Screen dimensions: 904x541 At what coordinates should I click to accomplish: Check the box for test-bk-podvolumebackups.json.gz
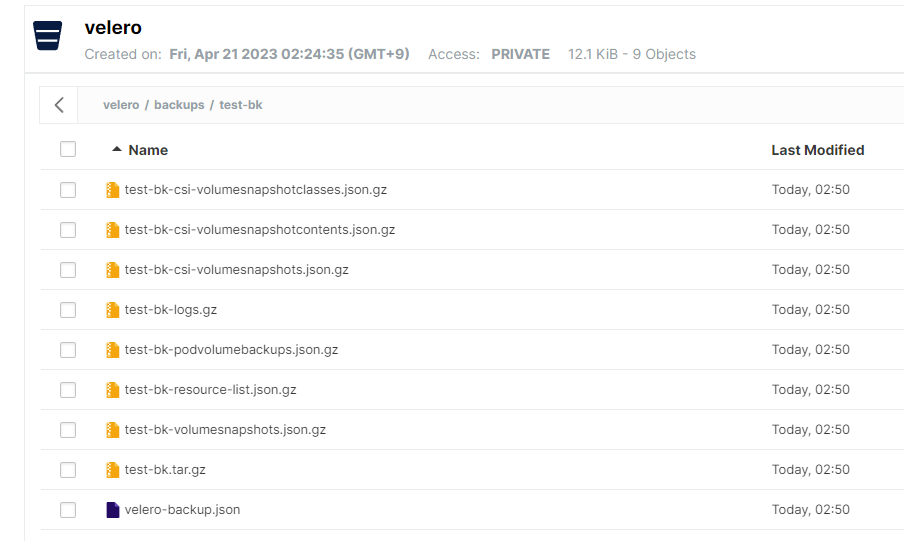(68, 350)
